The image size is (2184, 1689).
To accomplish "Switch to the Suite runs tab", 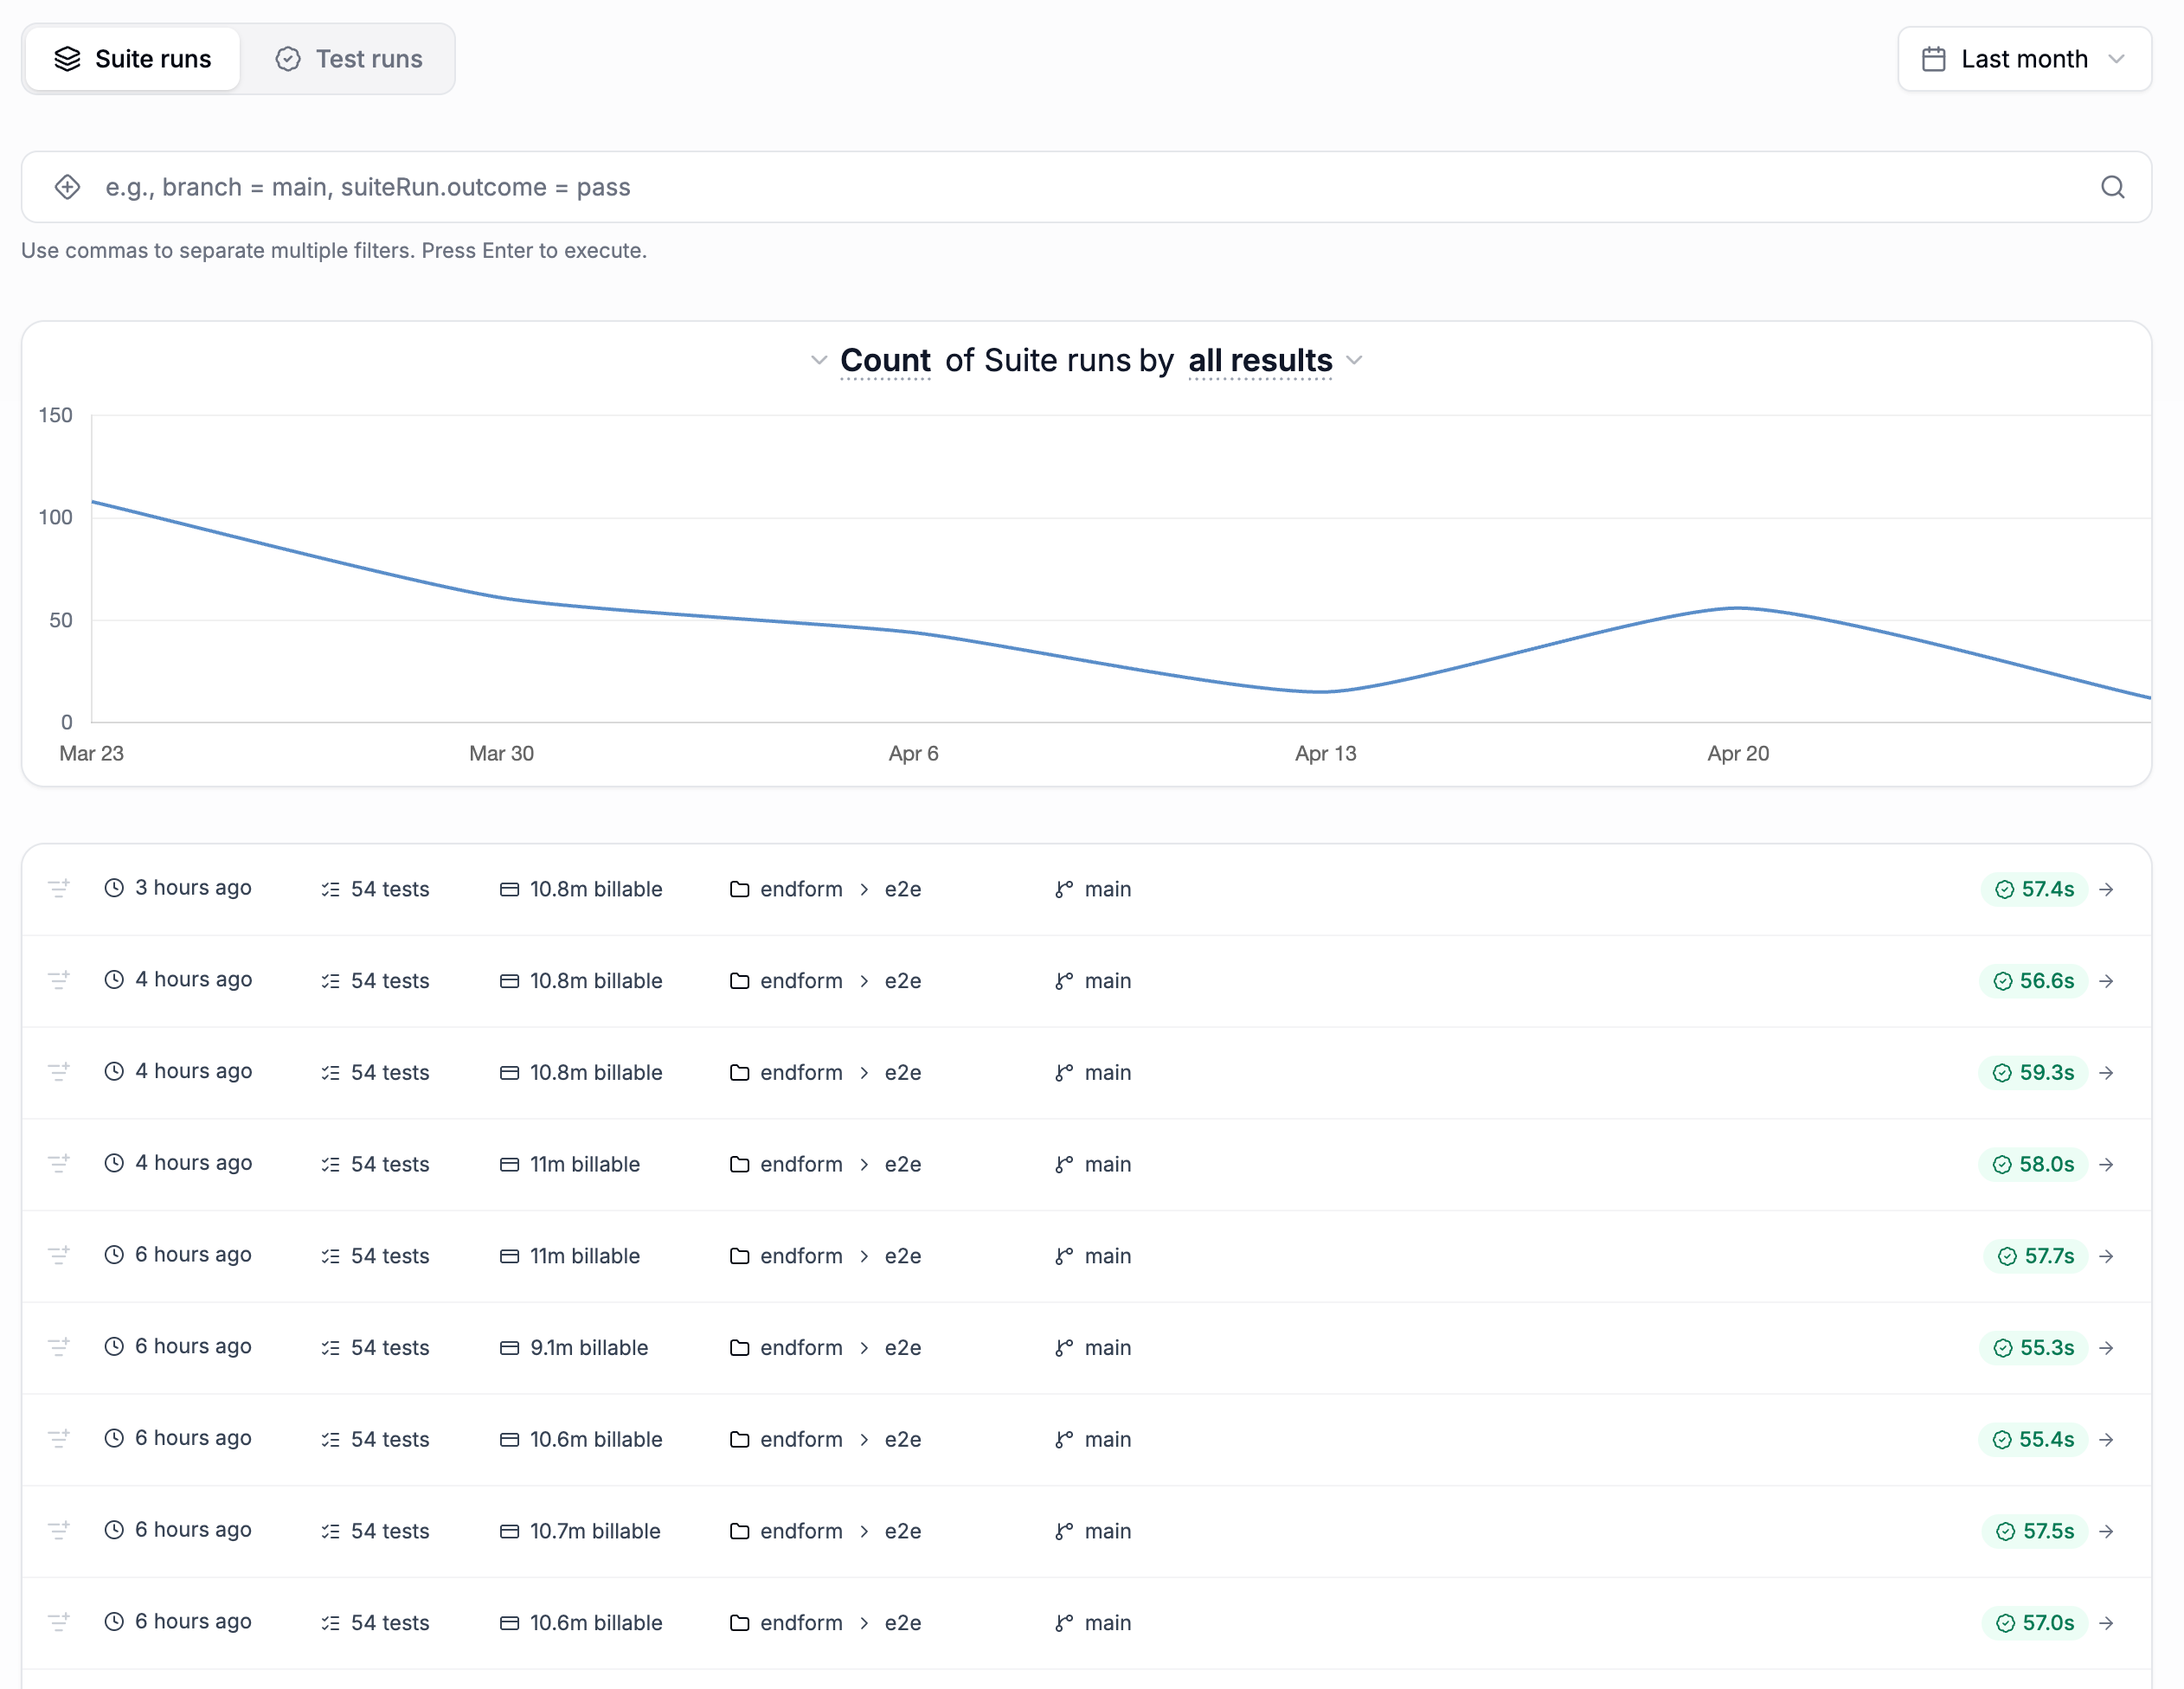I will [133, 59].
